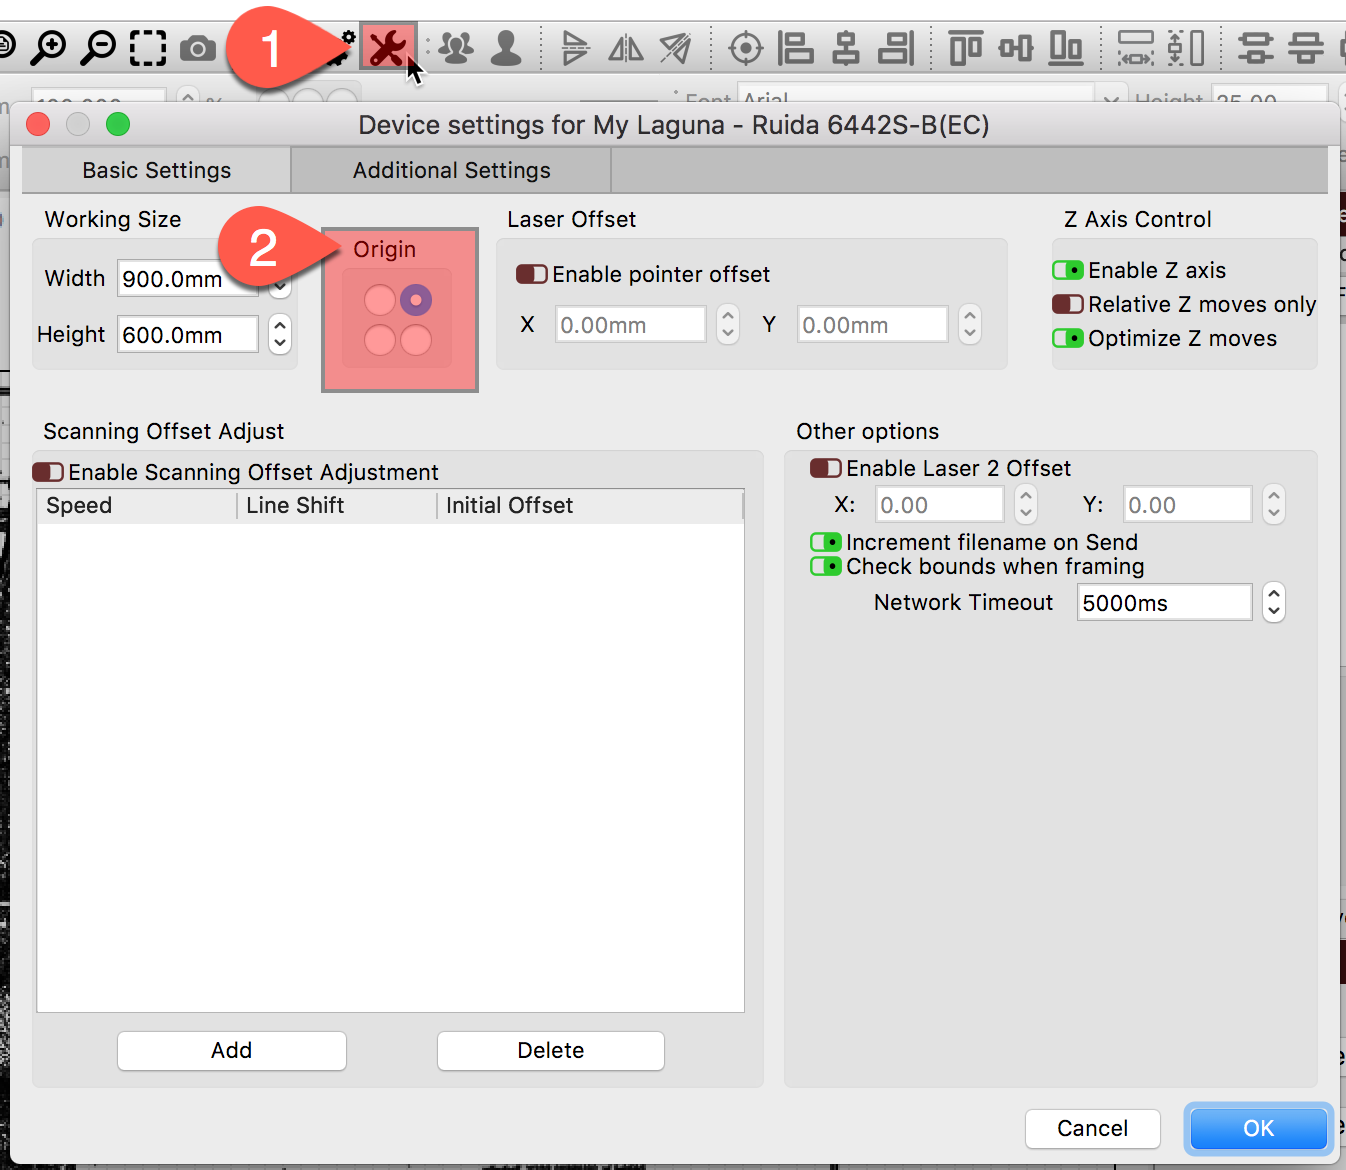Viewport: 1346px width, 1170px height.
Task: Click the pointer offset X stepper
Action: (728, 324)
